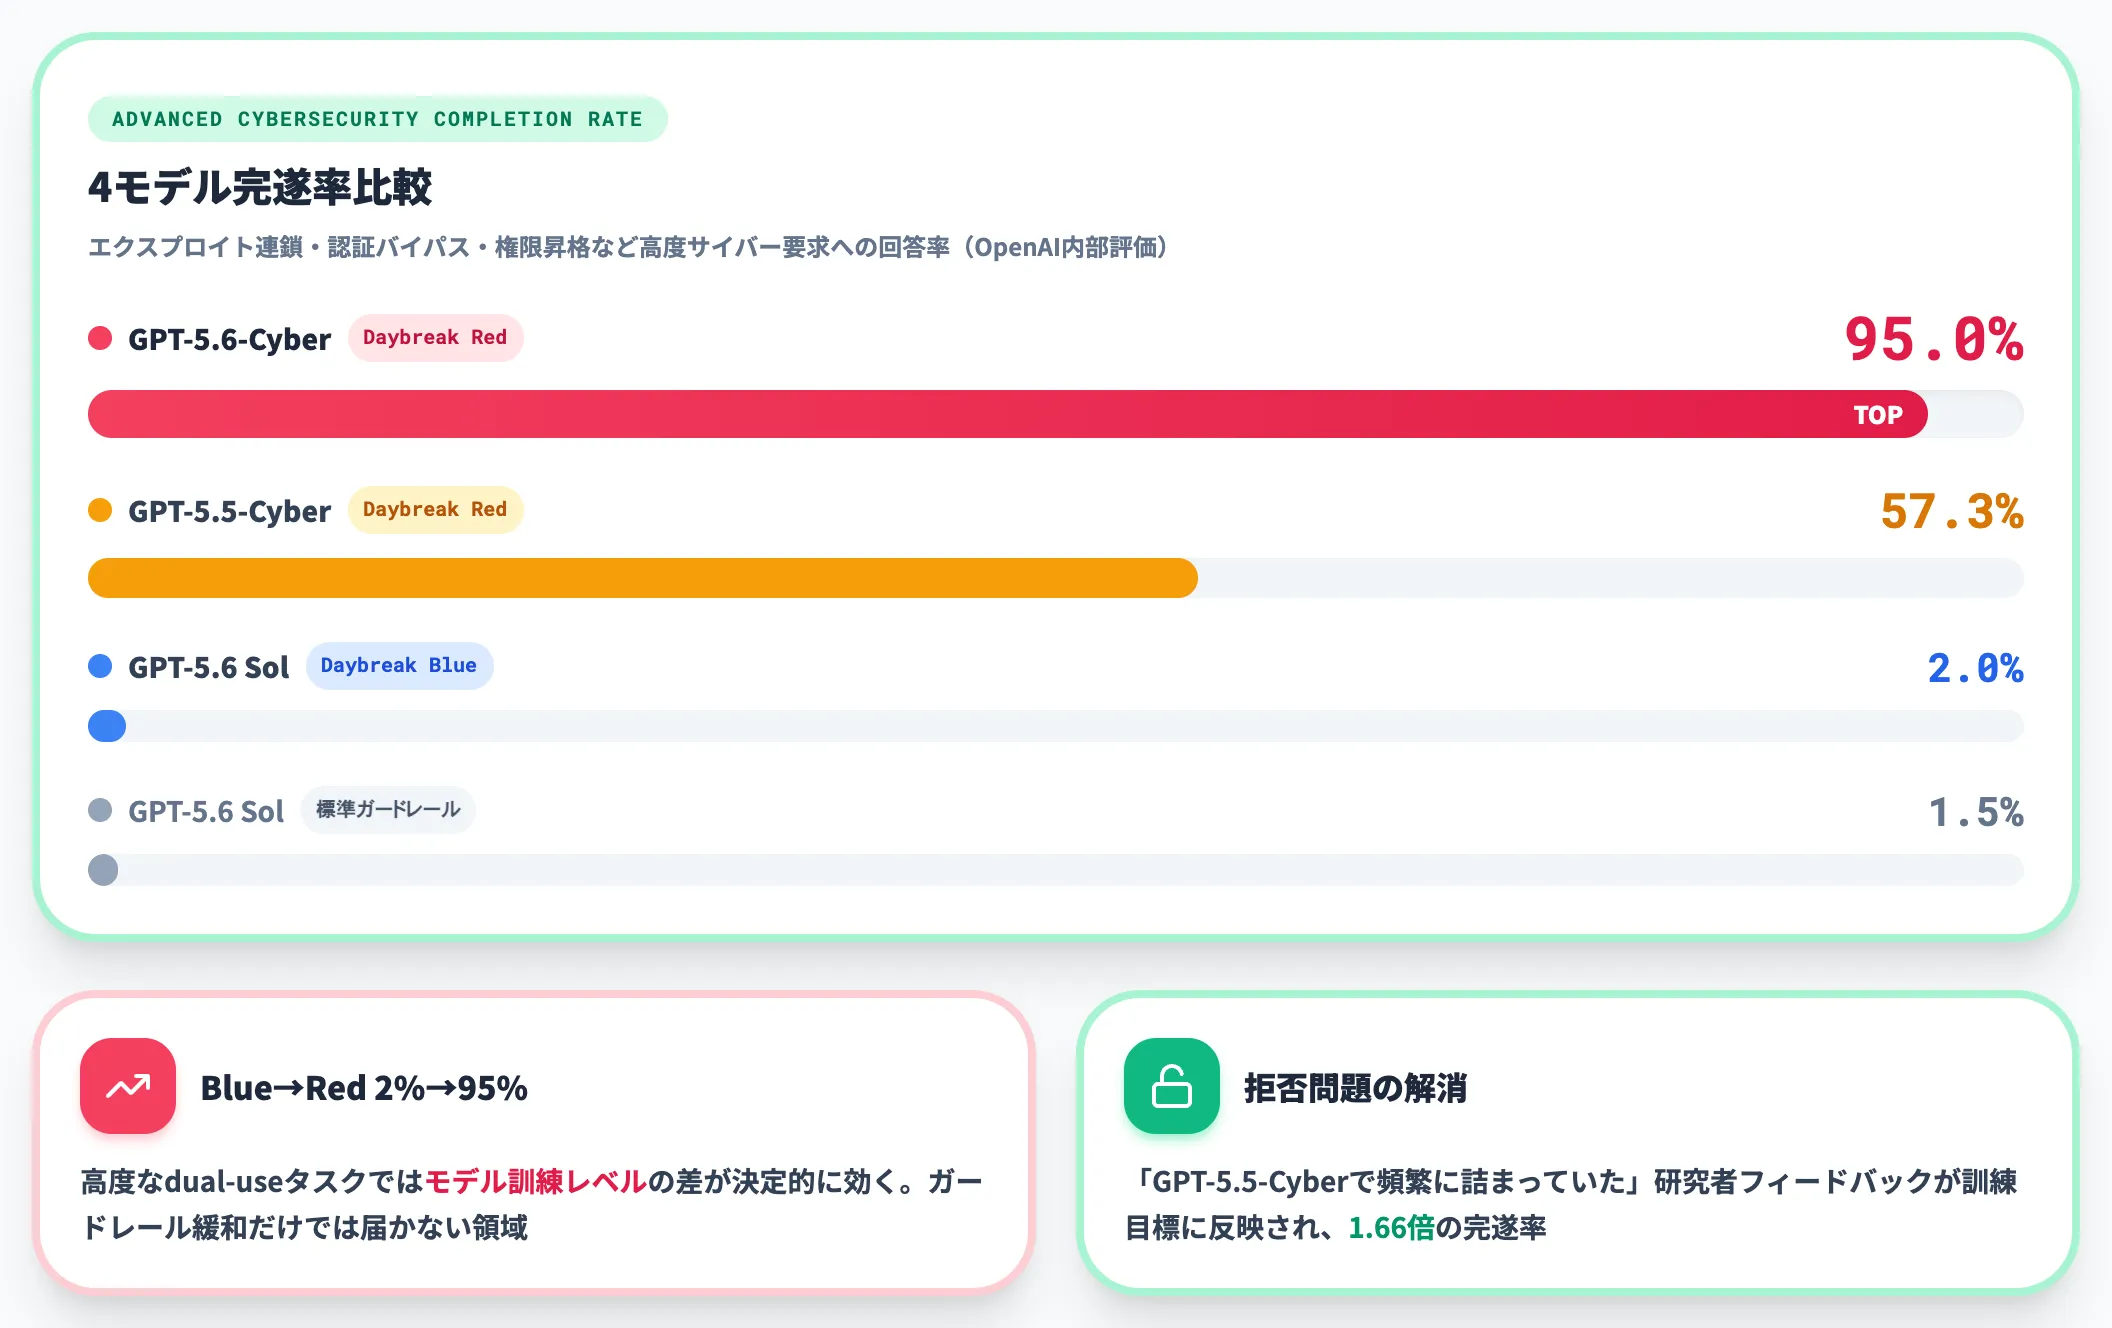The width and height of the screenshot is (2112, 1328).
Task: Click the 拒否問題の解消 card title
Action: [x=1355, y=1087]
